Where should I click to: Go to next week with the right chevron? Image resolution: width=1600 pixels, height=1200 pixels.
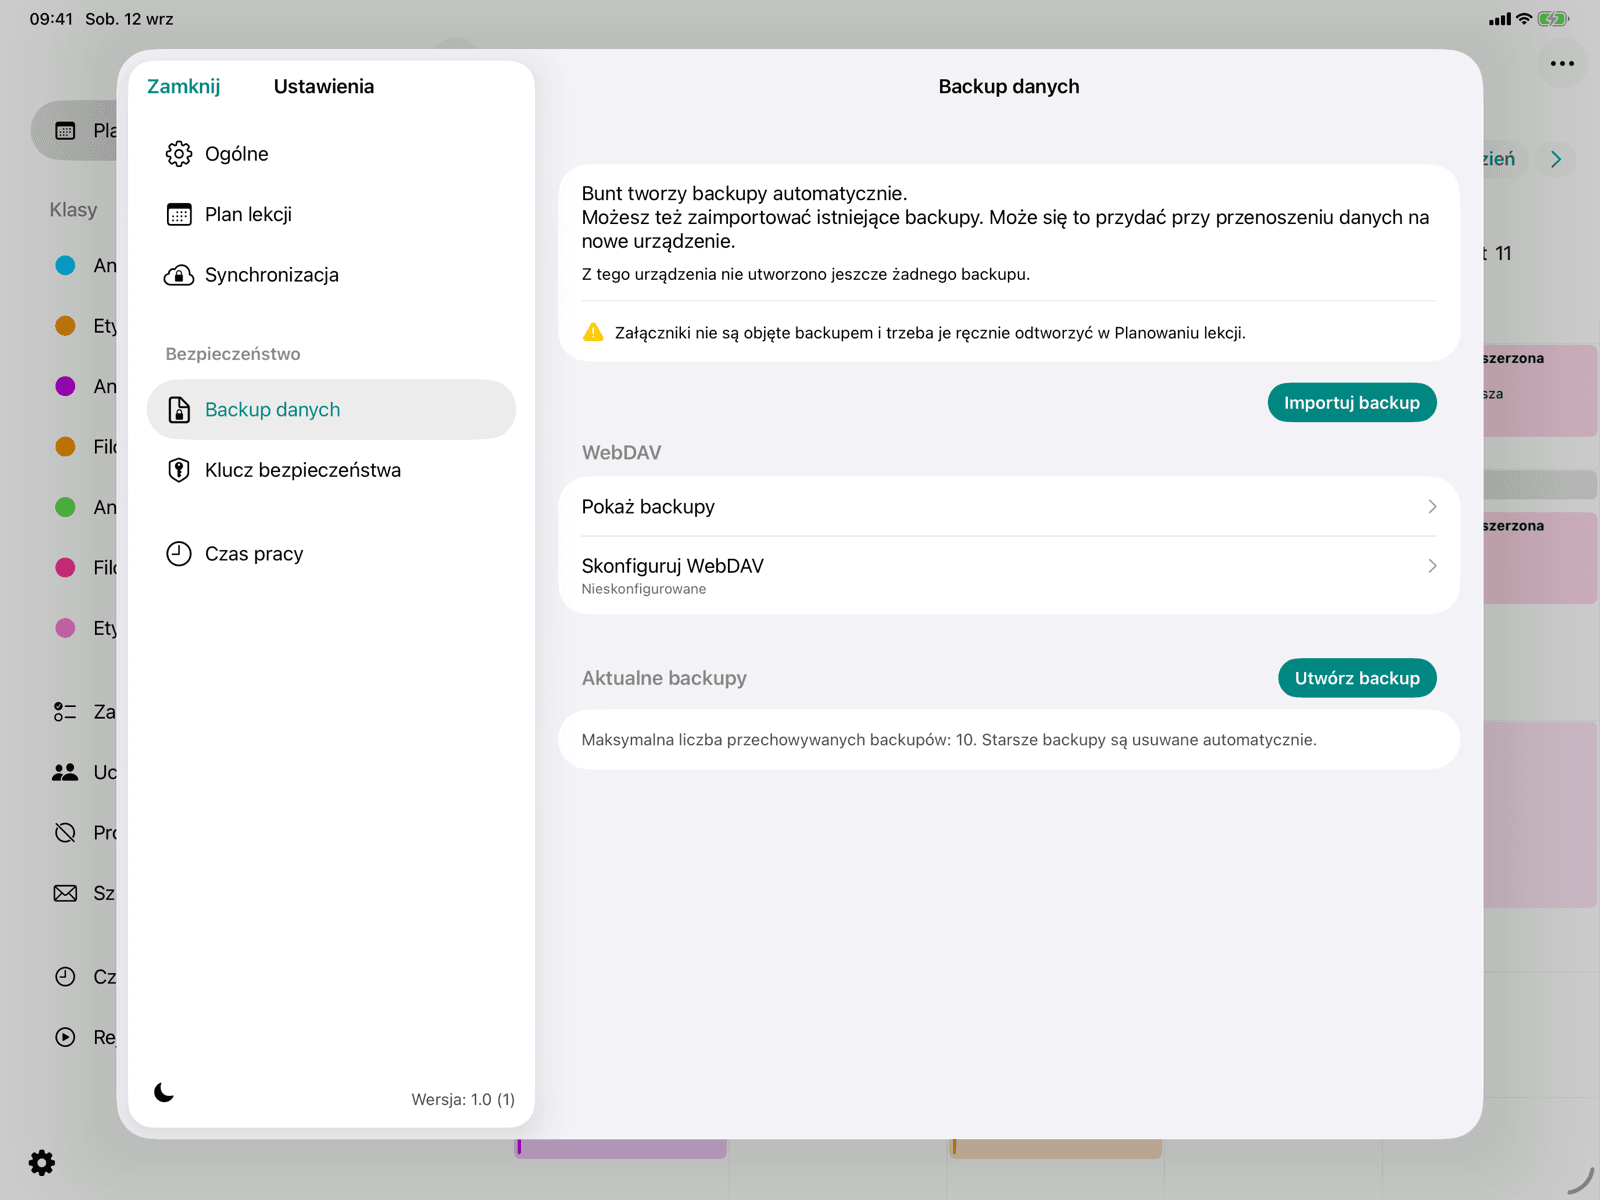pos(1555,159)
